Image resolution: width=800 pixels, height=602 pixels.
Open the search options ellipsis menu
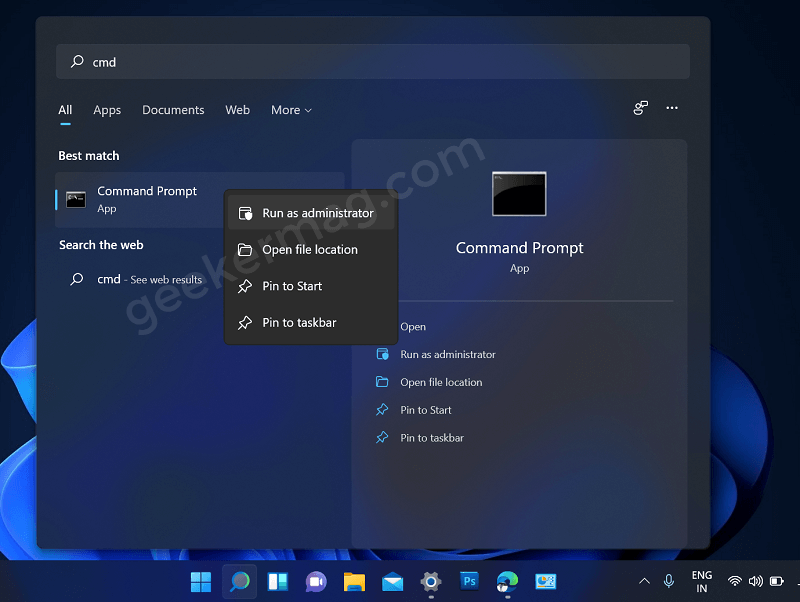click(672, 108)
